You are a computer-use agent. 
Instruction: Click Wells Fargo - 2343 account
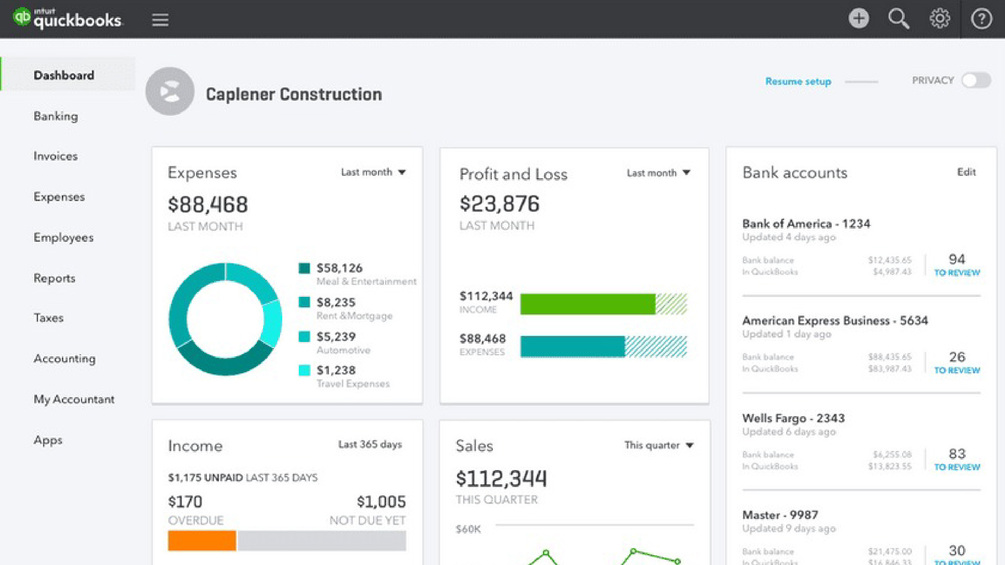(793, 418)
